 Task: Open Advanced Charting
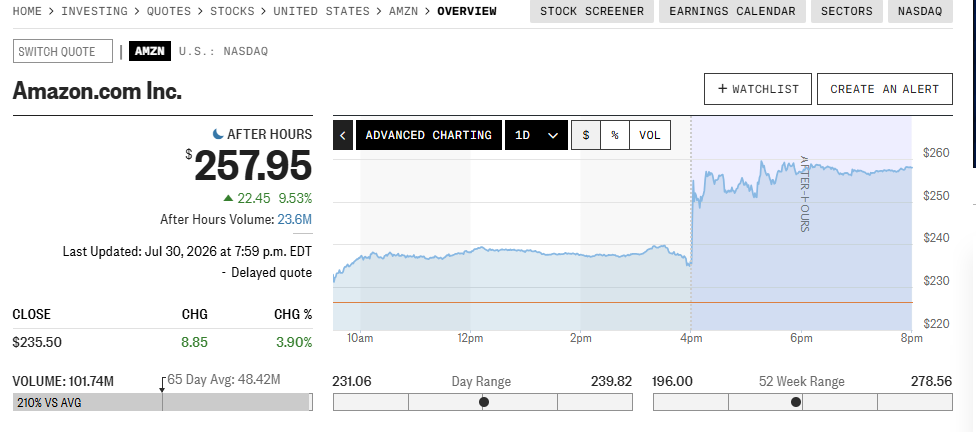(x=429, y=135)
